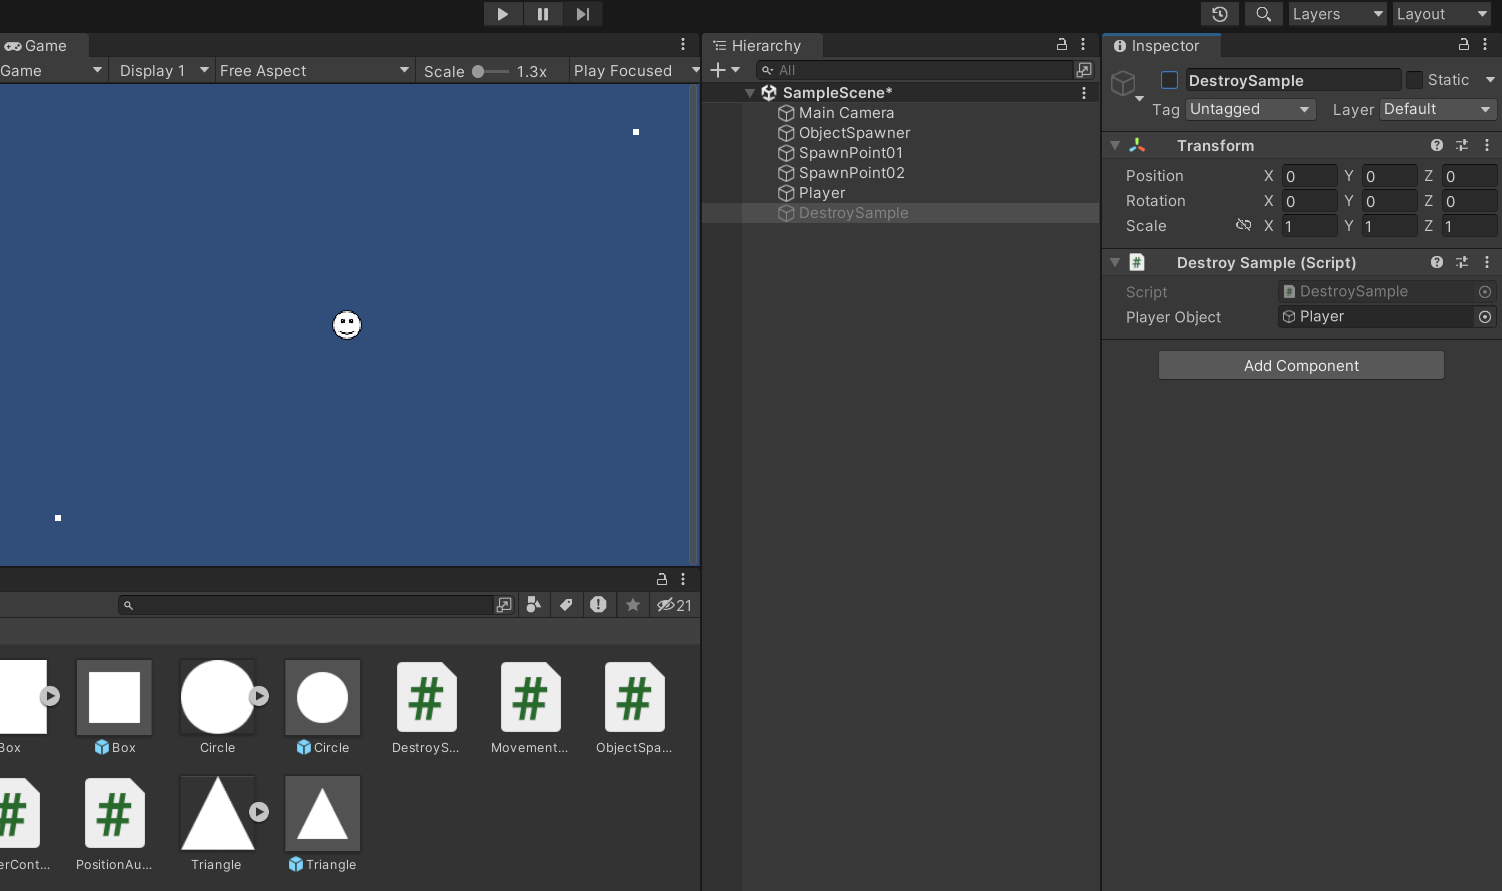Viewport: 1502px width, 891px height.
Task: Open the Free Aspect dropdown
Action: (314, 70)
